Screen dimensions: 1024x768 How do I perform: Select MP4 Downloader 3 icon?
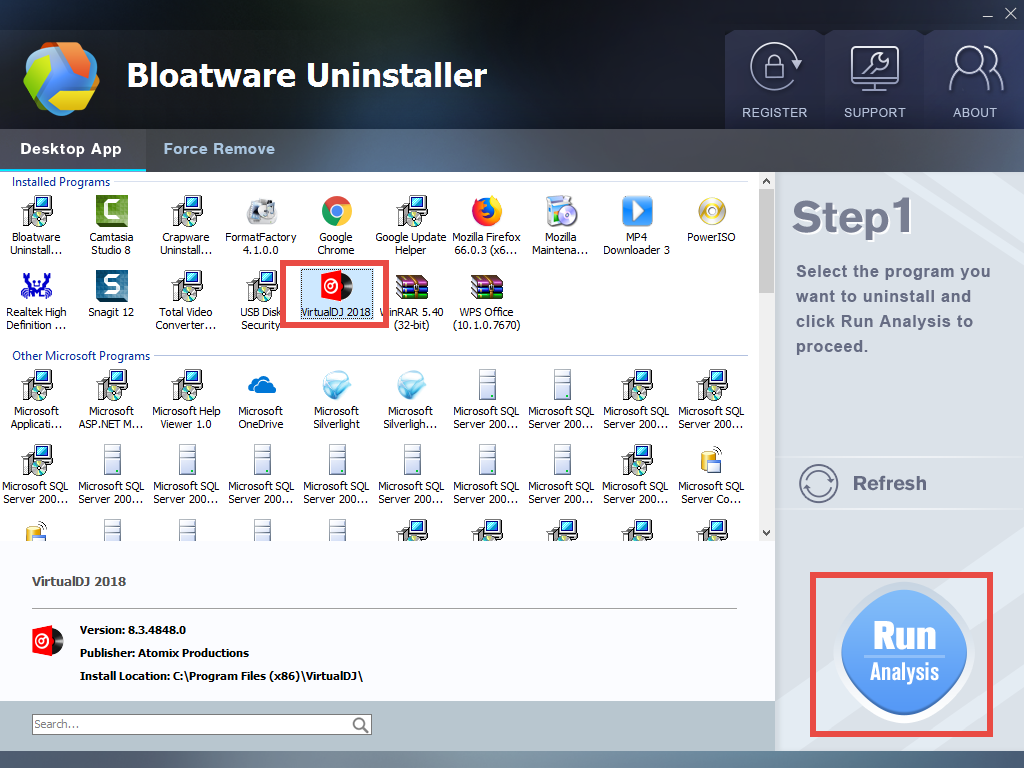click(x=637, y=212)
